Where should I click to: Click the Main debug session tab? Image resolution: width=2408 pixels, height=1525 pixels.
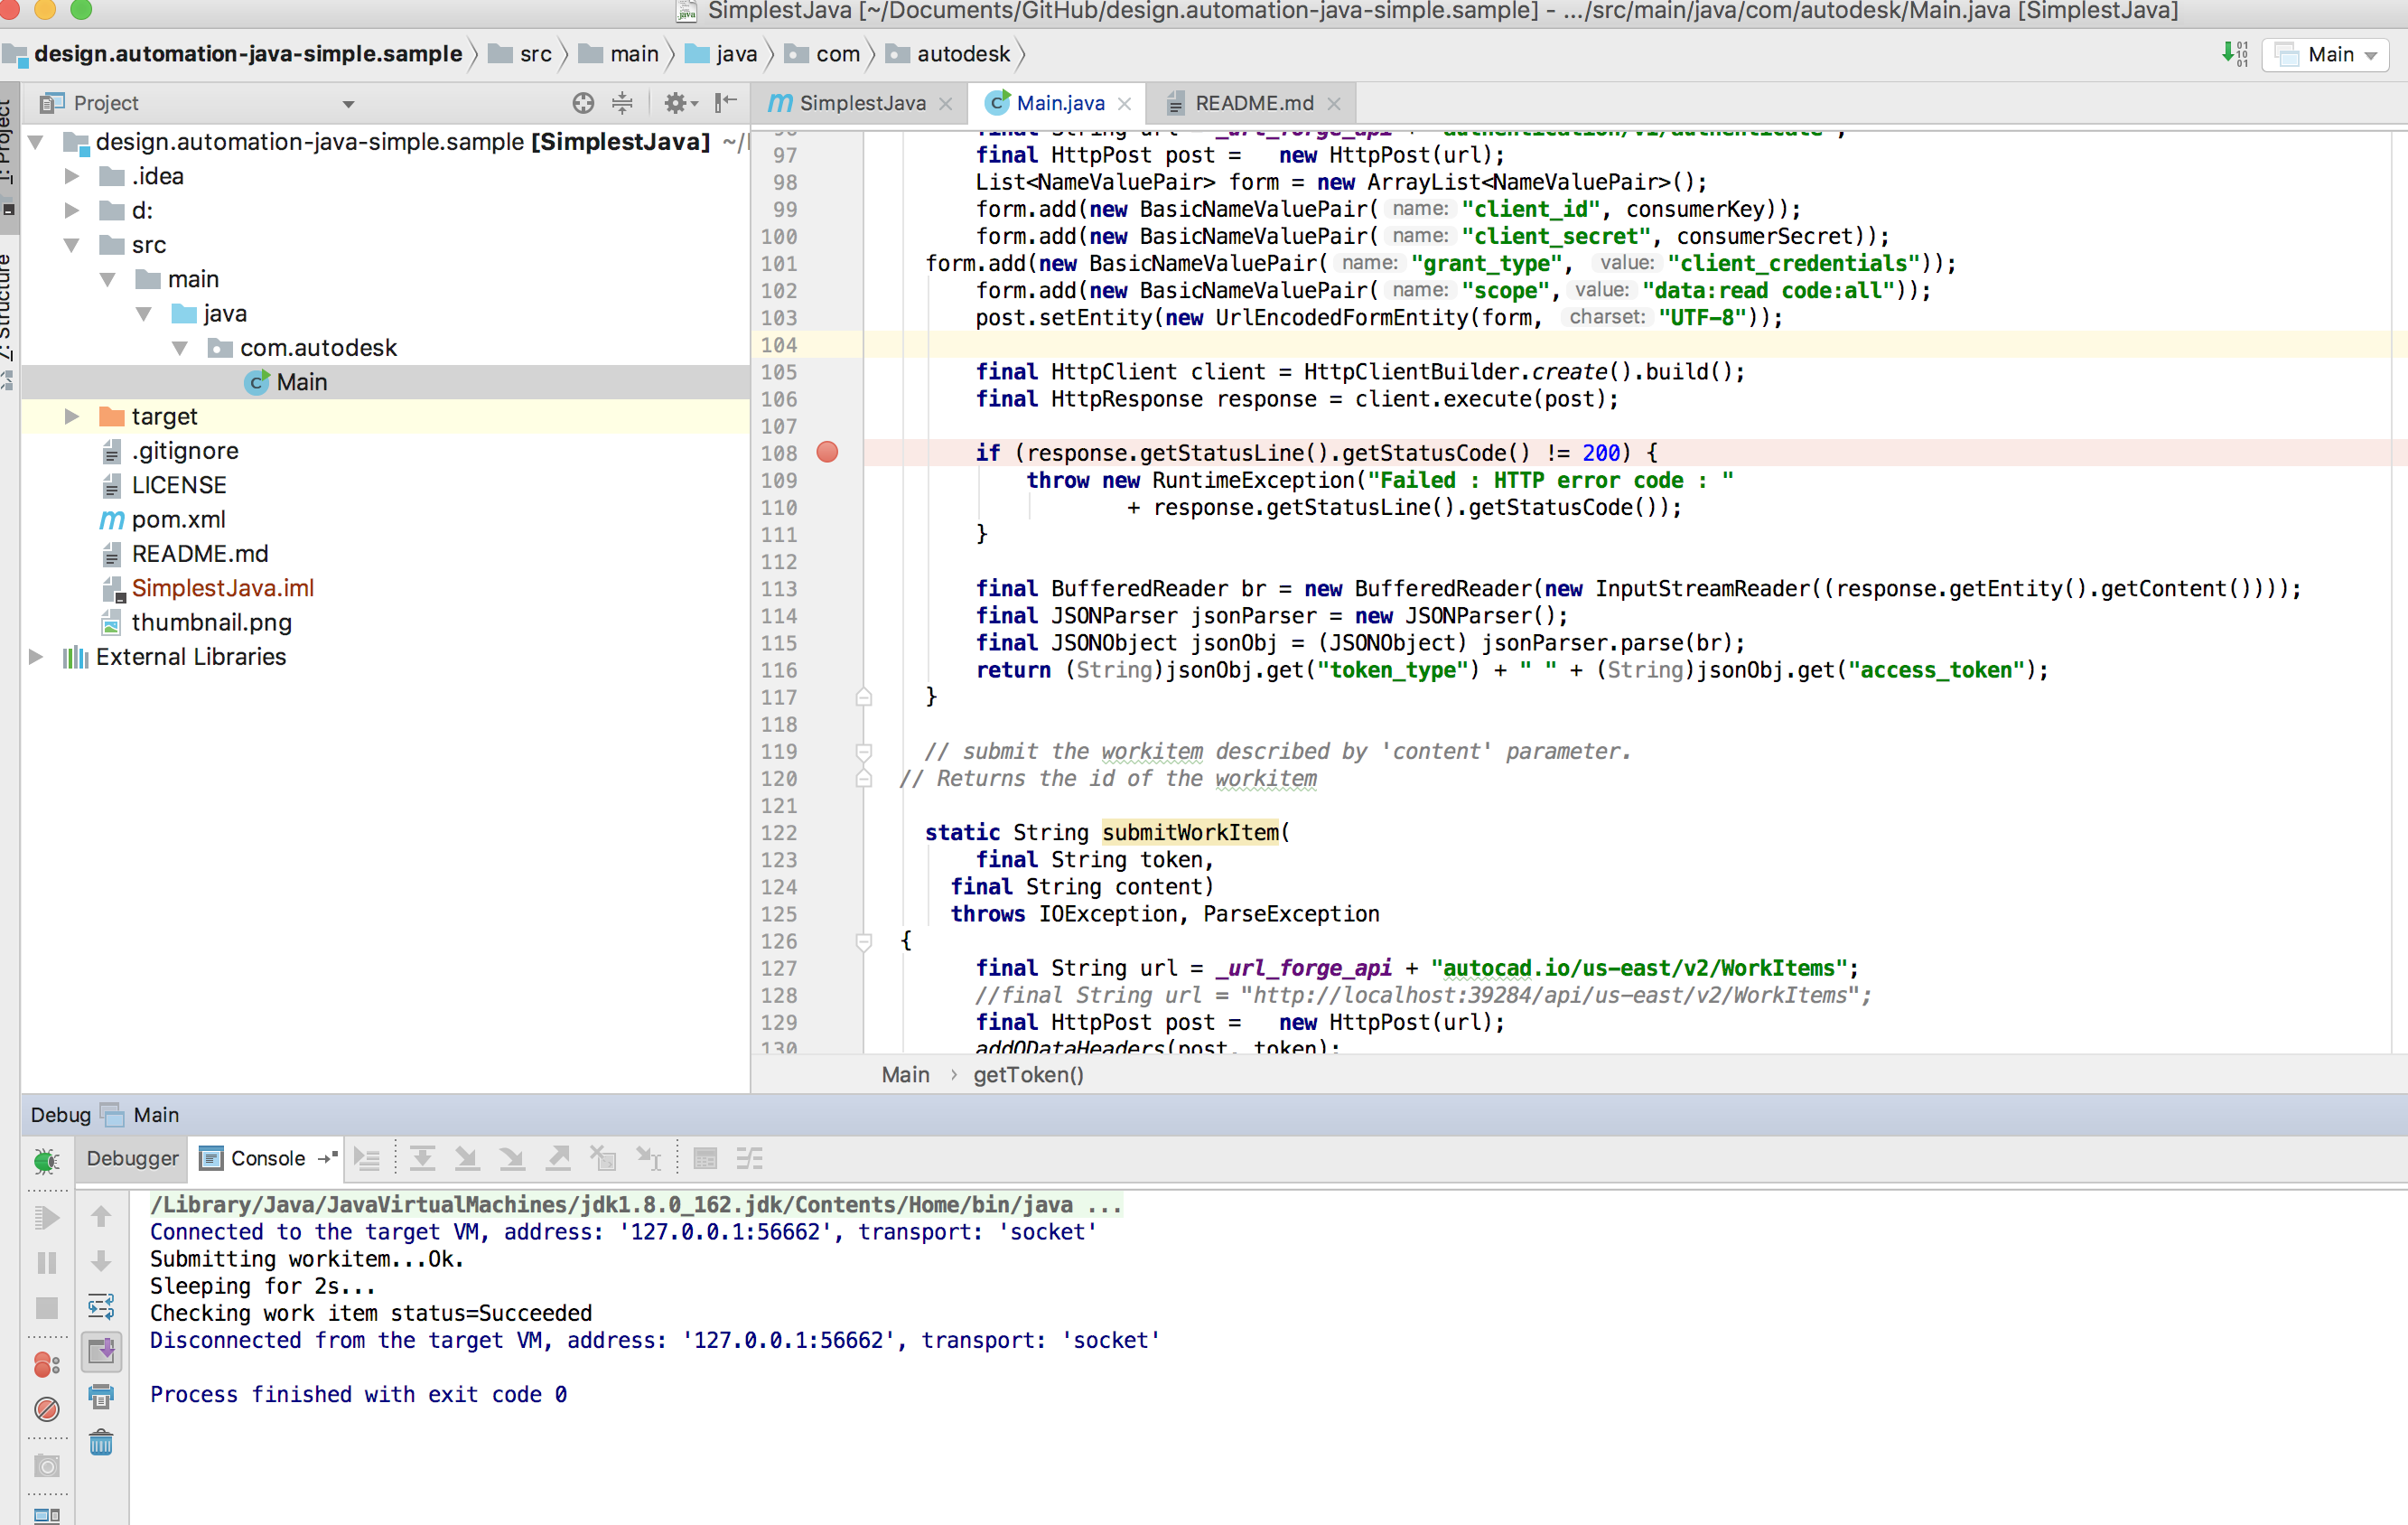pyautogui.click(x=141, y=1114)
